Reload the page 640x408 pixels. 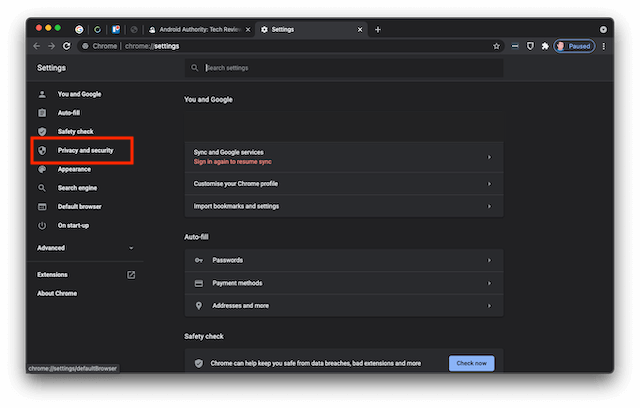coord(67,46)
